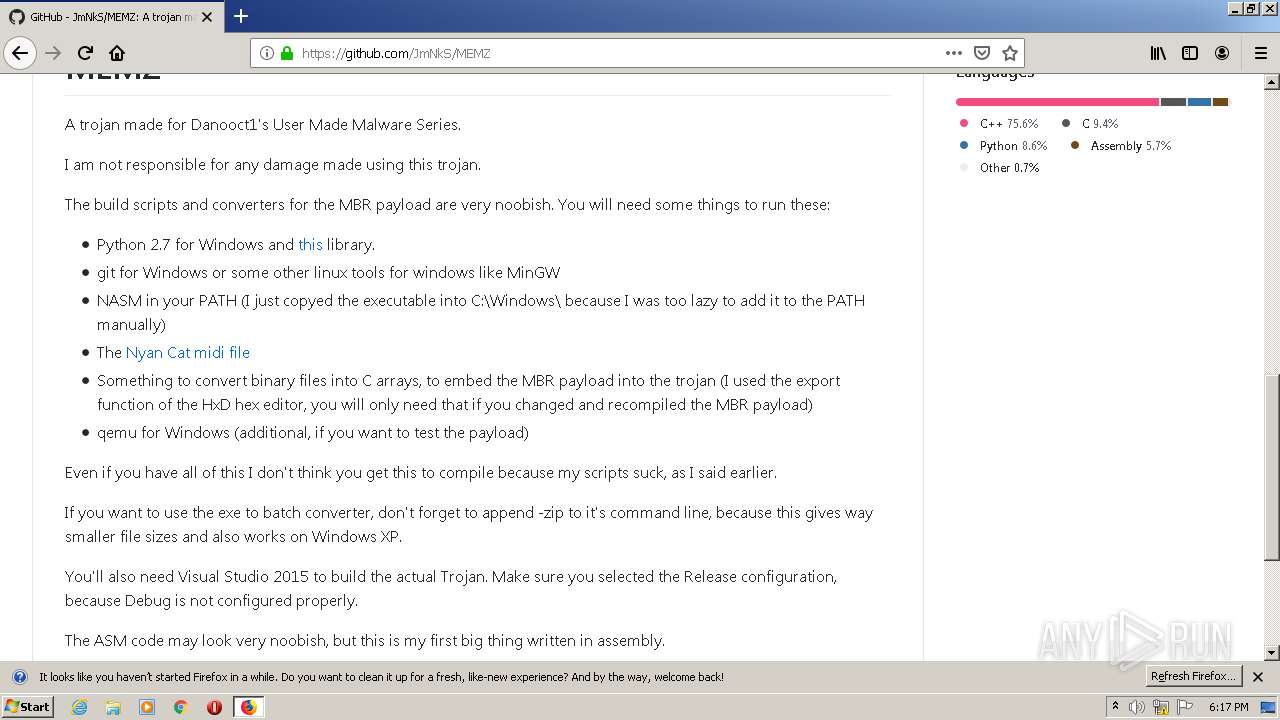View the secure connection padlock
The image size is (1280, 720).
(287, 53)
